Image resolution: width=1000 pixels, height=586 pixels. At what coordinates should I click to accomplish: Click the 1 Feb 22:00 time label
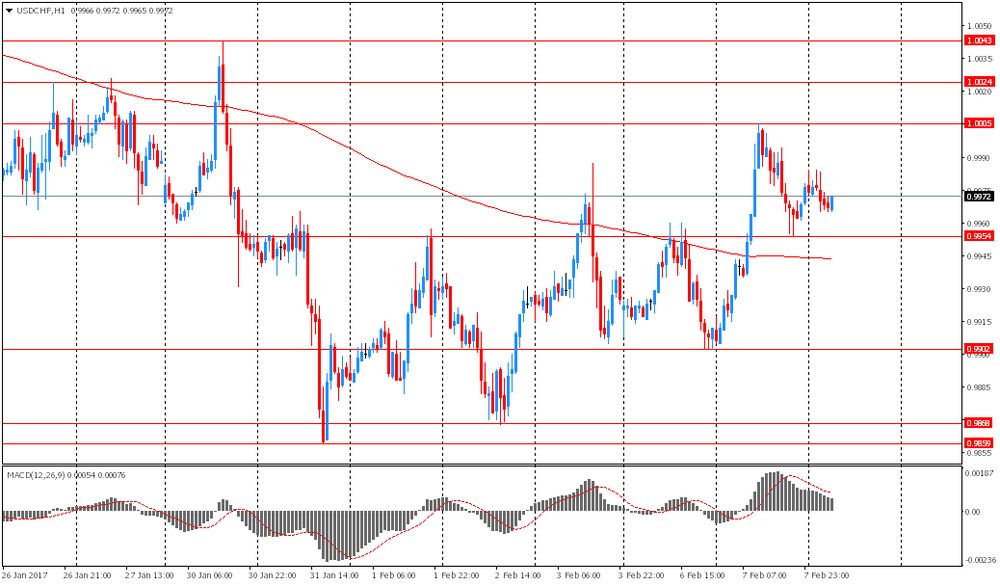(x=456, y=575)
